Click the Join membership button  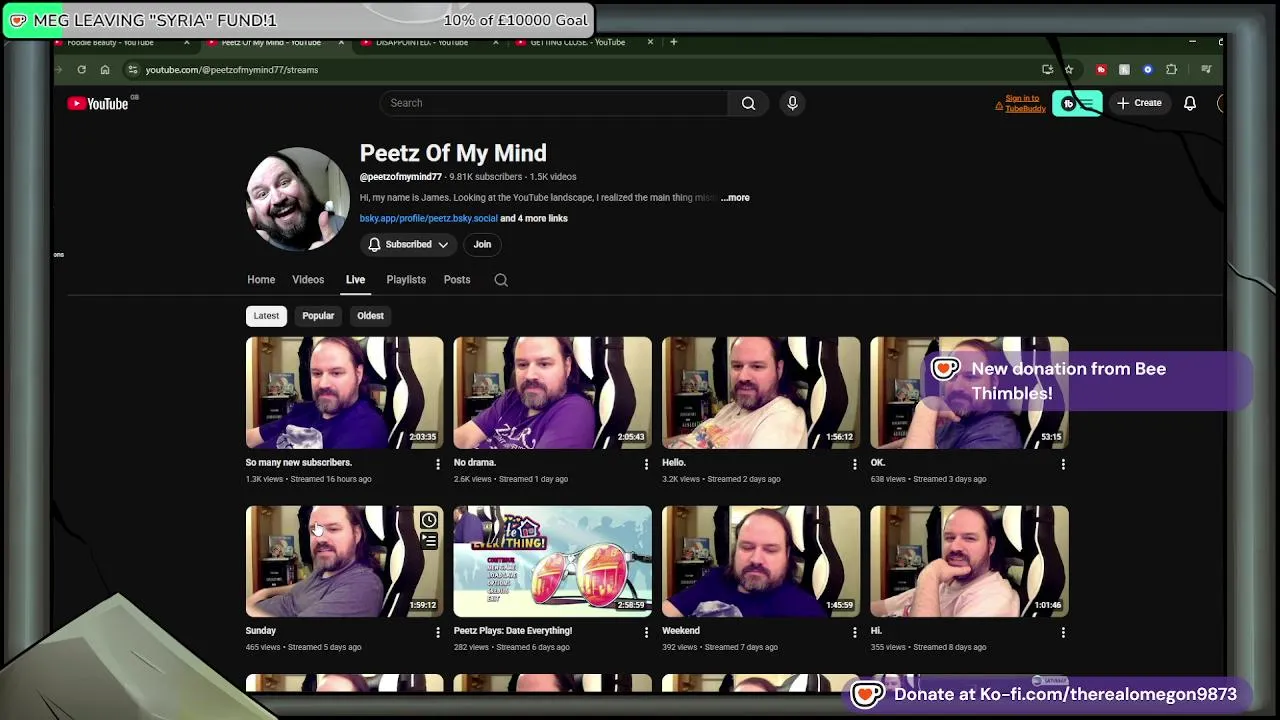tap(482, 244)
